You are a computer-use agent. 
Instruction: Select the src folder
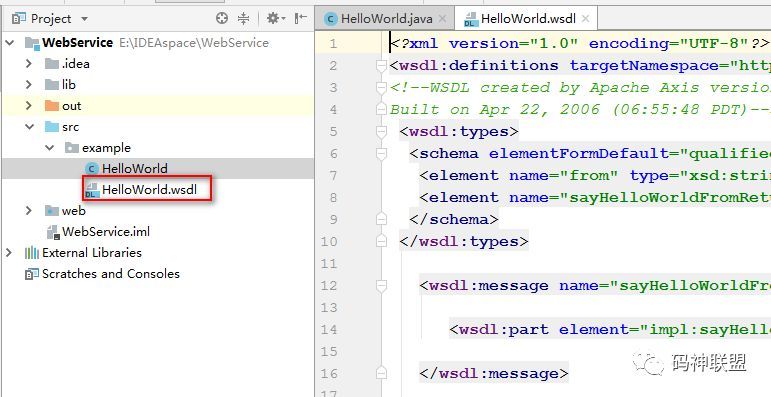70,126
